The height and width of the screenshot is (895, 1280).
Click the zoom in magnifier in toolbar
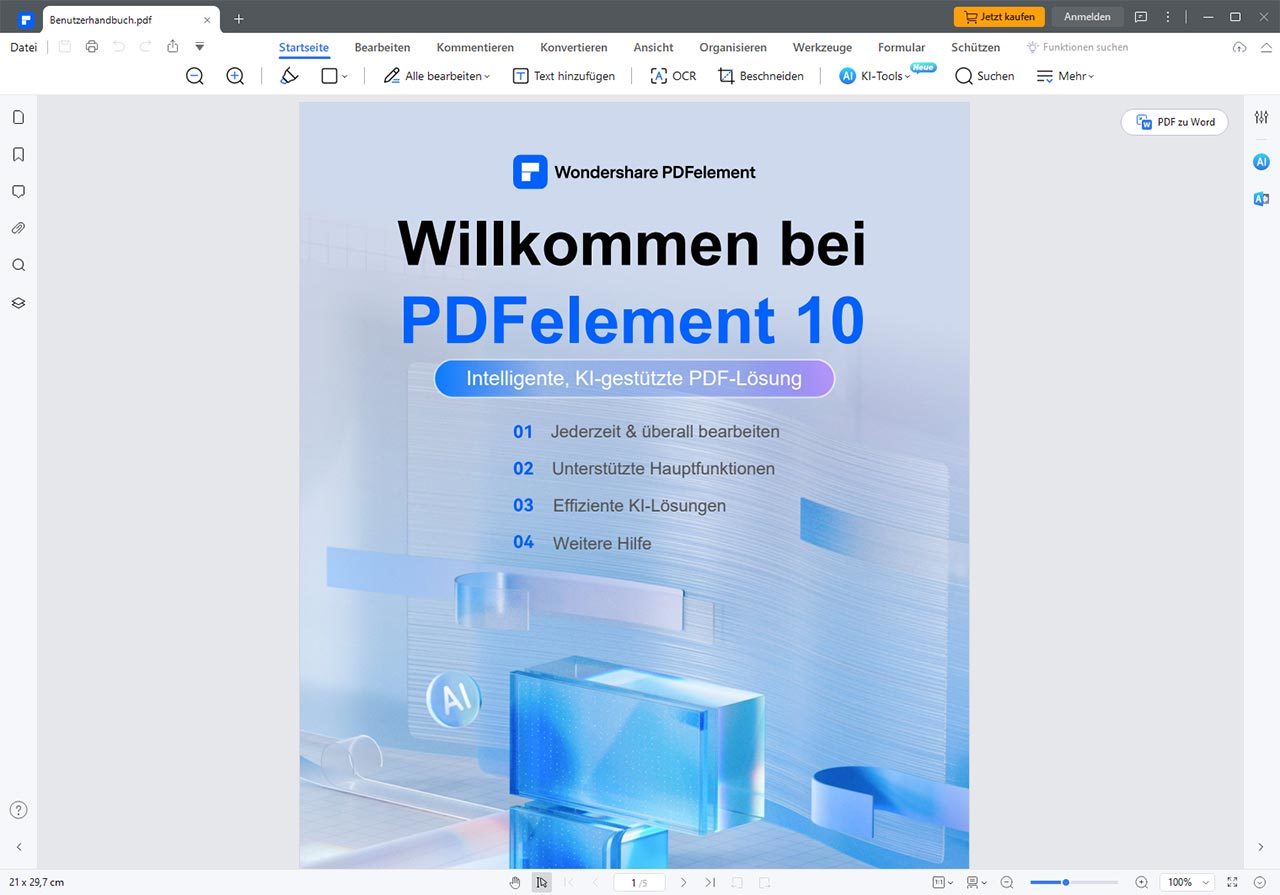pyautogui.click(x=235, y=76)
